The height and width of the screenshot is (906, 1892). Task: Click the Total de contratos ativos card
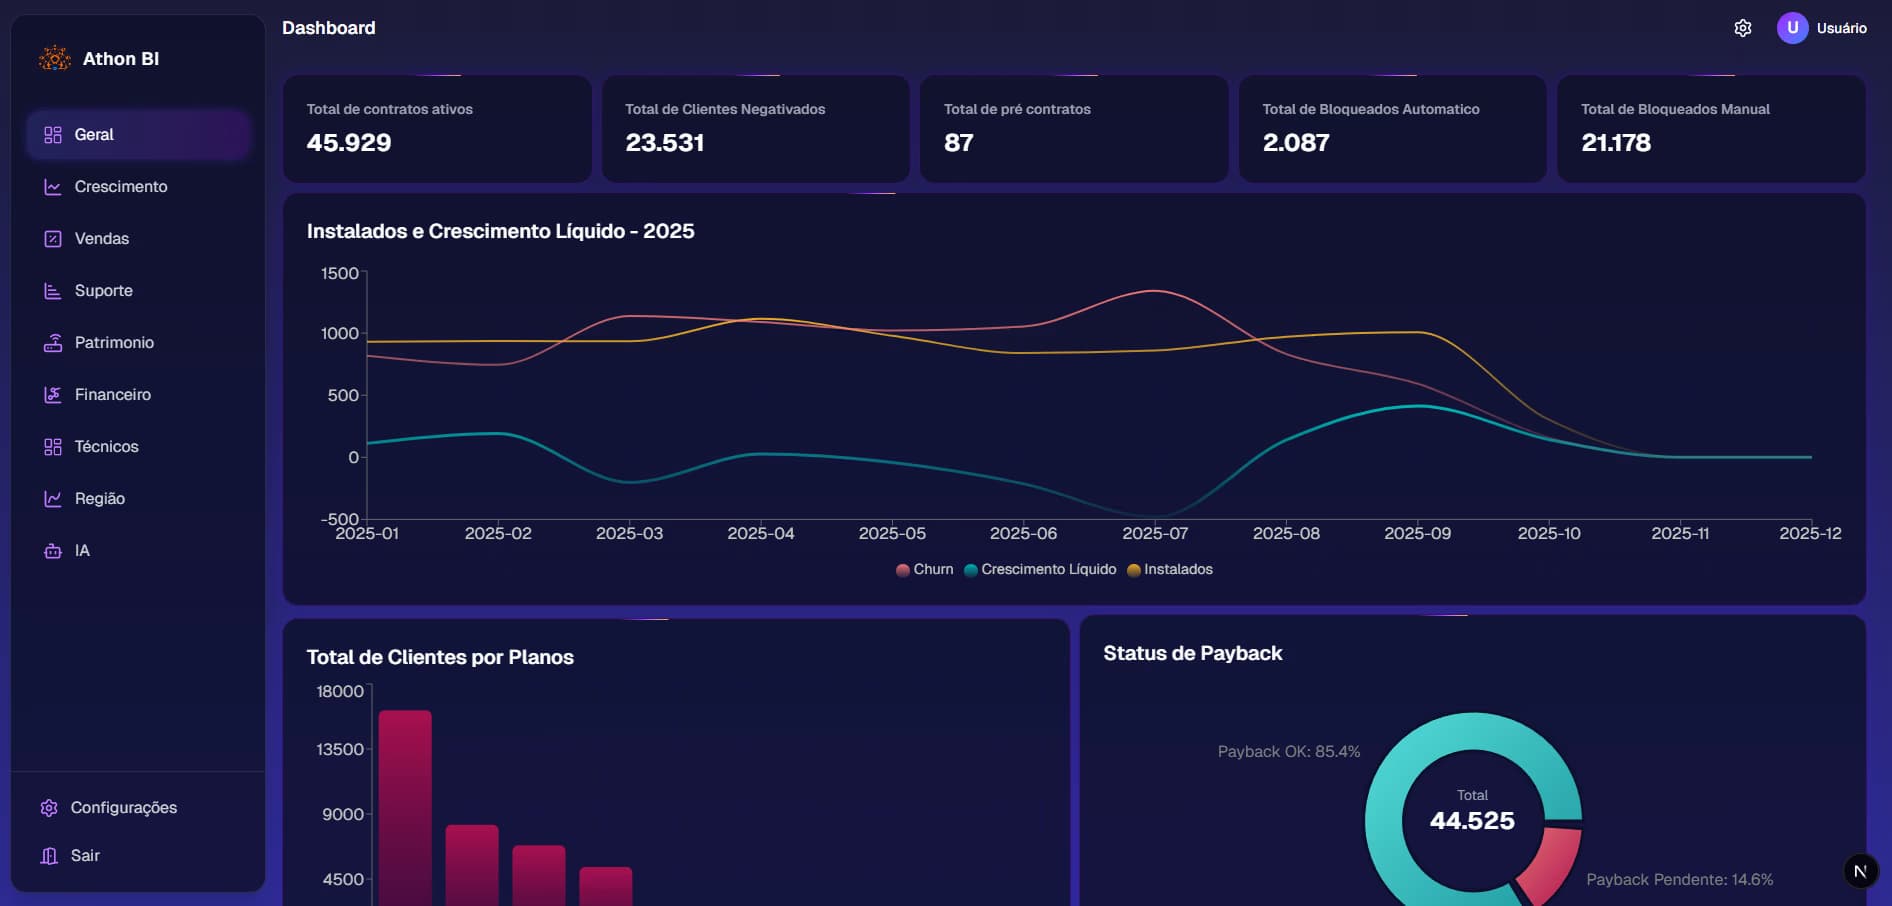[437, 129]
